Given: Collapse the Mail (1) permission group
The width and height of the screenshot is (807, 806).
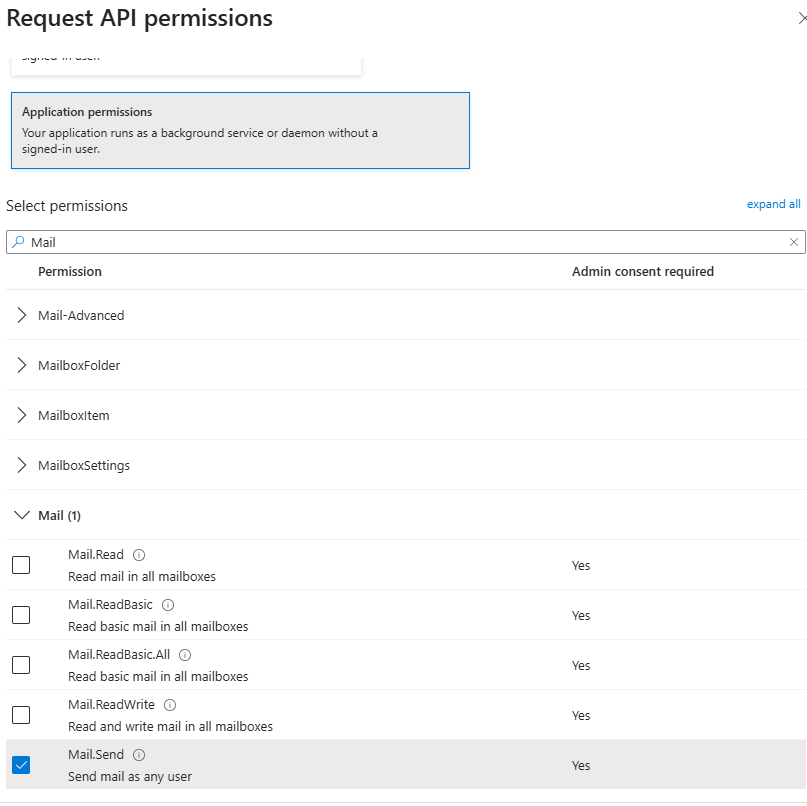Looking at the screenshot, I should point(22,515).
